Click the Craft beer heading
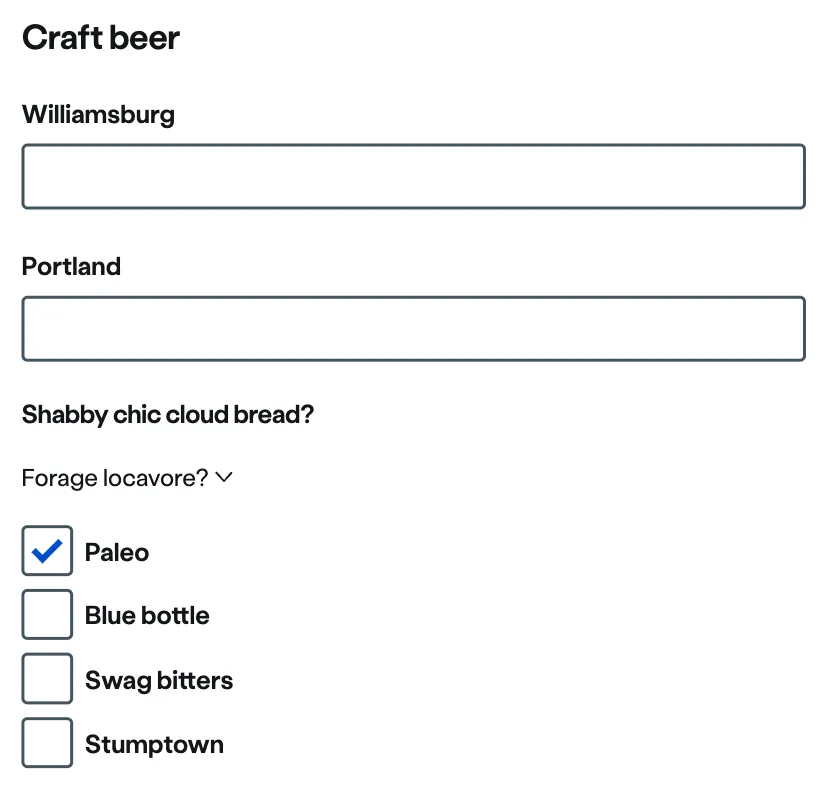 click(101, 38)
